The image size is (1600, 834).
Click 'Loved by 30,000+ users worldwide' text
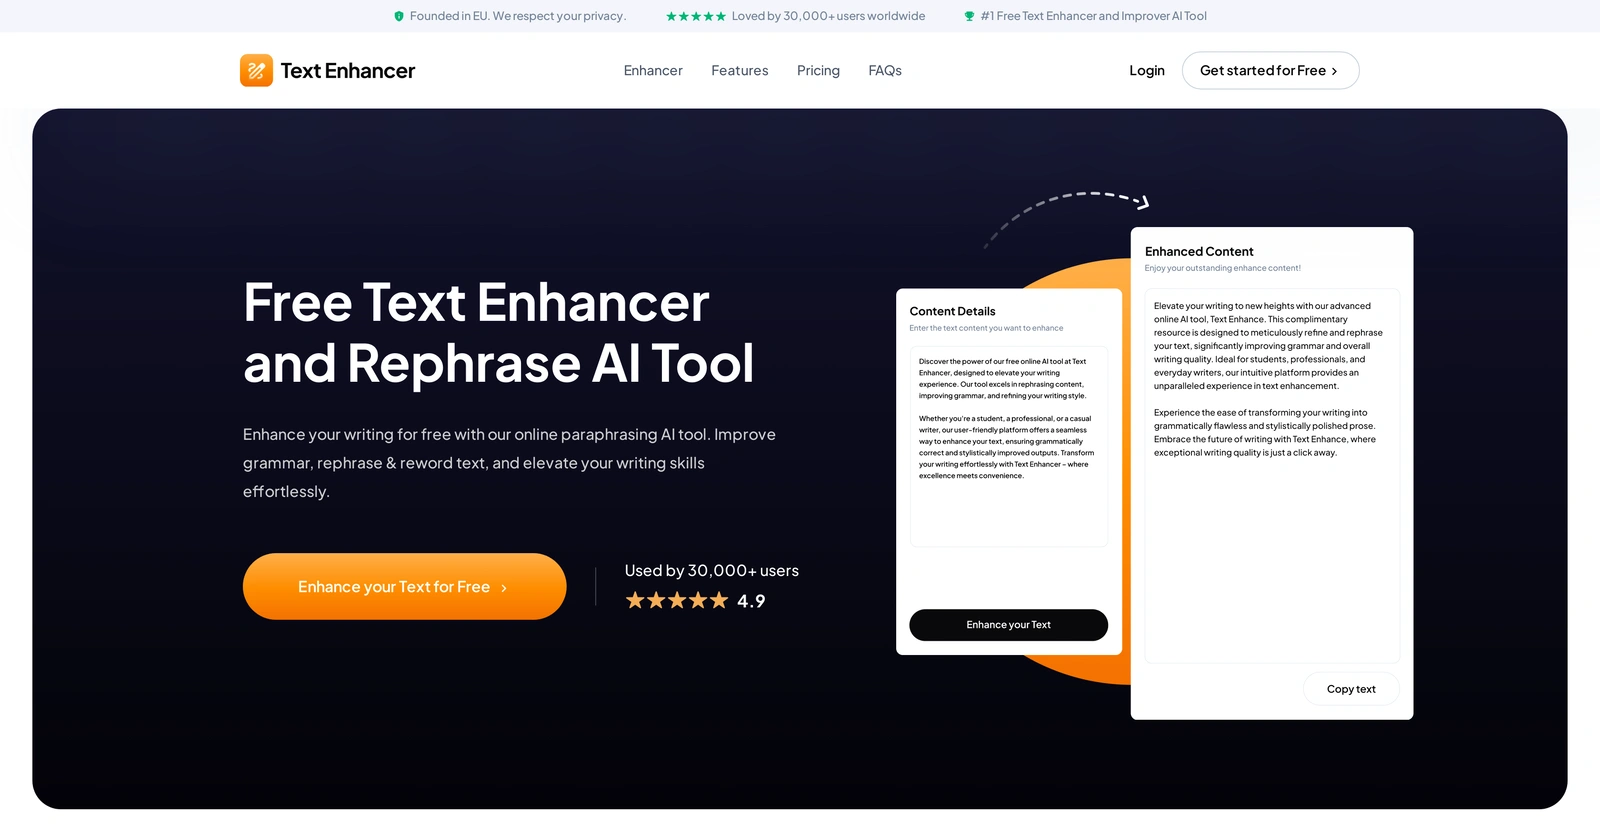click(828, 16)
